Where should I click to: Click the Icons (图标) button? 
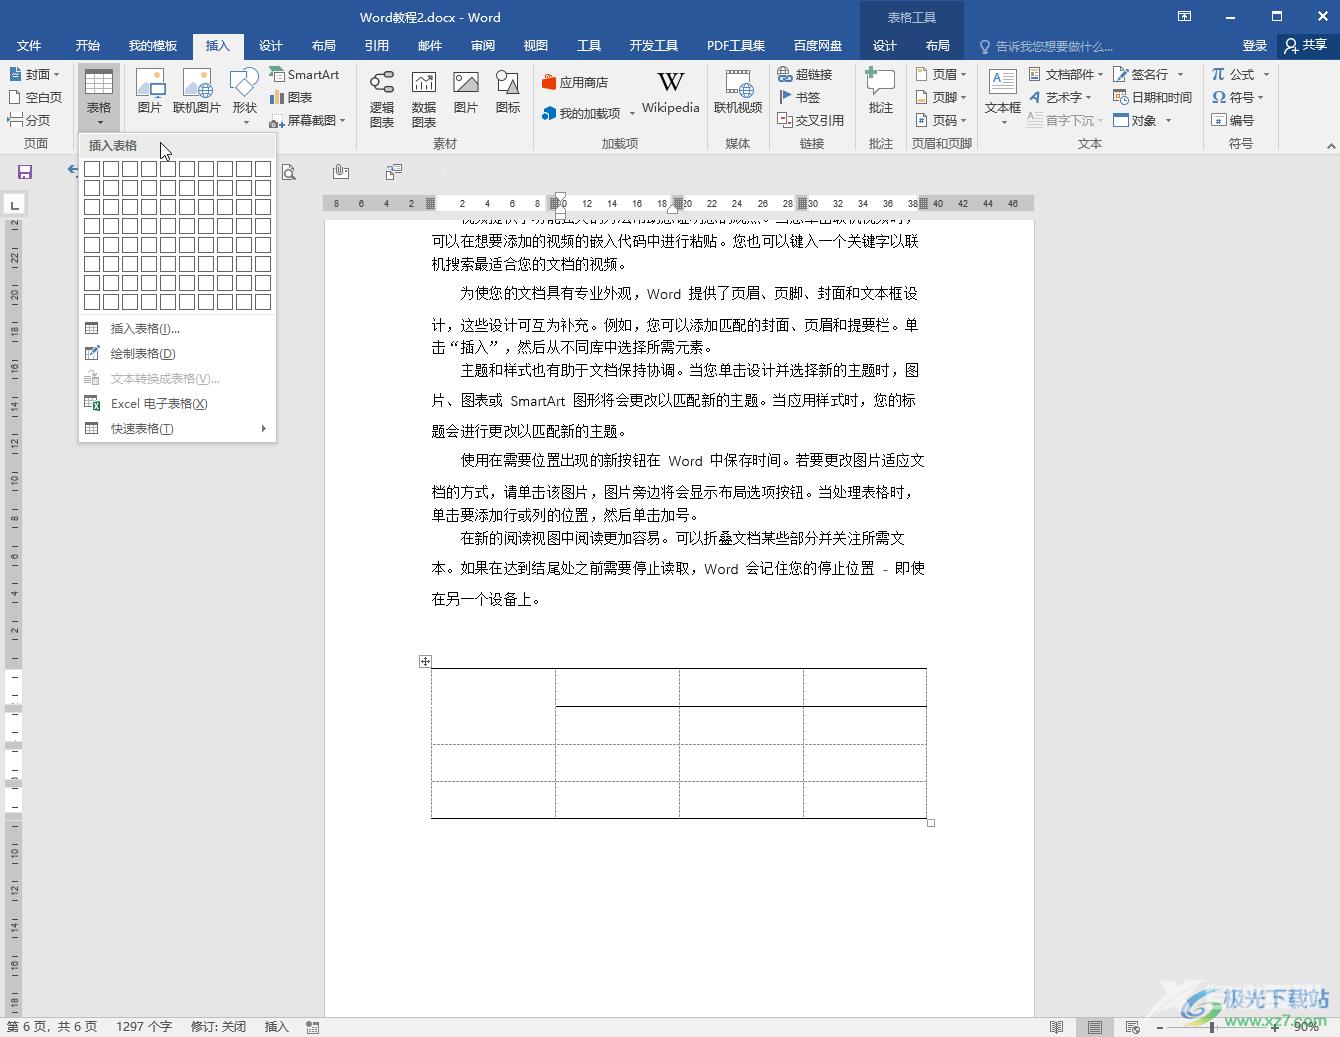tap(508, 91)
